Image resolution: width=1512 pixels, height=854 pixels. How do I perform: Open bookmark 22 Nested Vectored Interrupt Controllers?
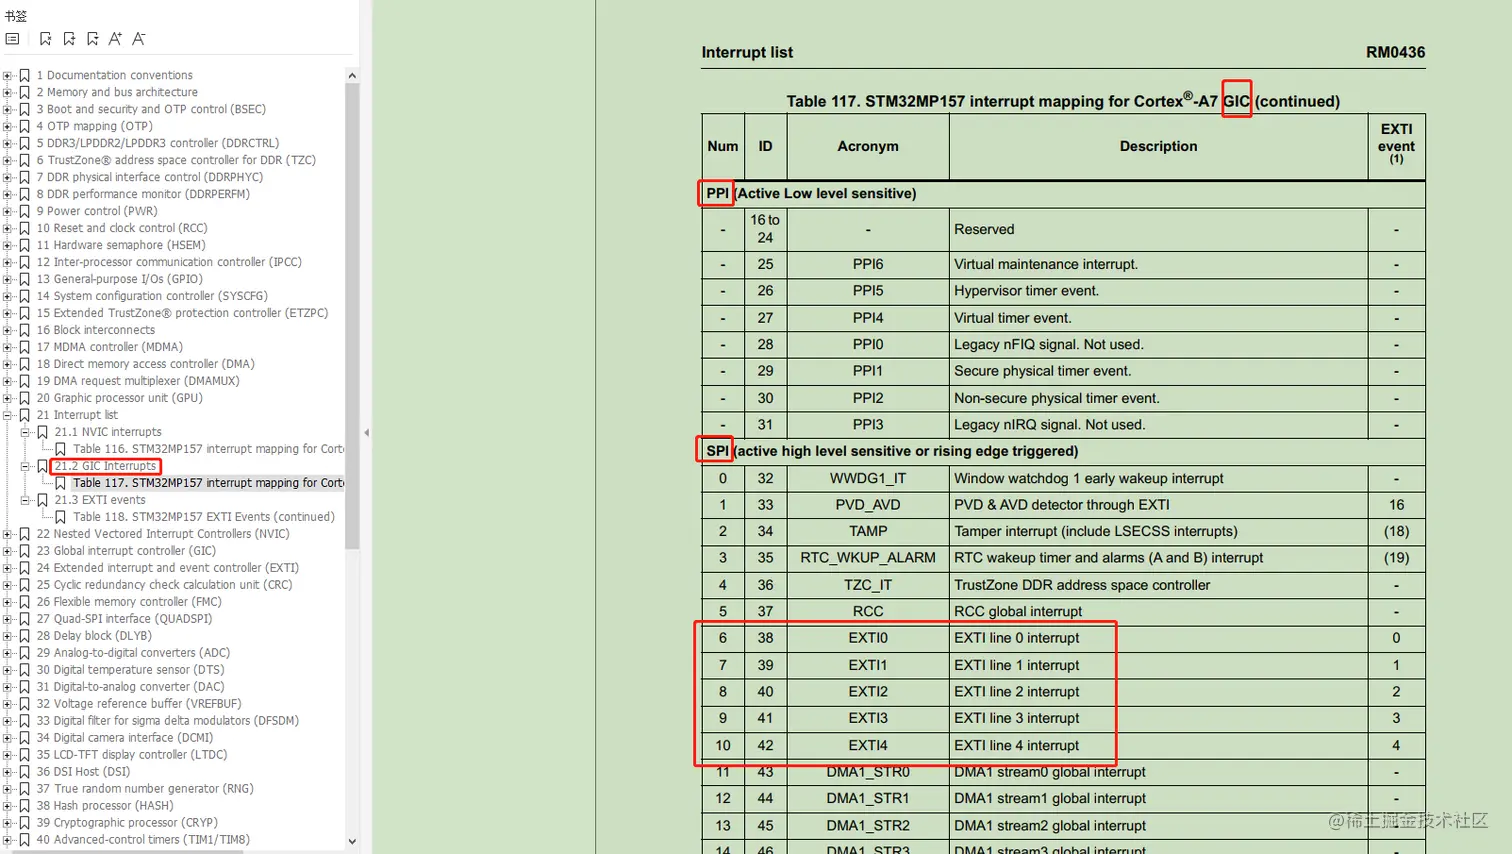tap(163, 534)
